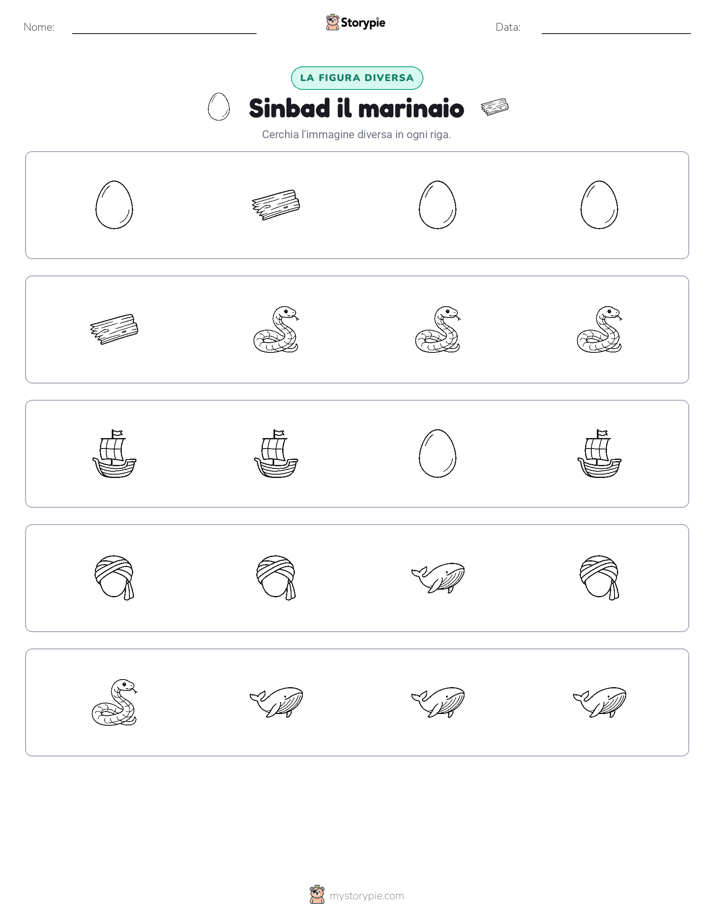
Task: Click the LA FIGURA DIVERSA badge
Action: pyautogui.click(x=357, y=78)
